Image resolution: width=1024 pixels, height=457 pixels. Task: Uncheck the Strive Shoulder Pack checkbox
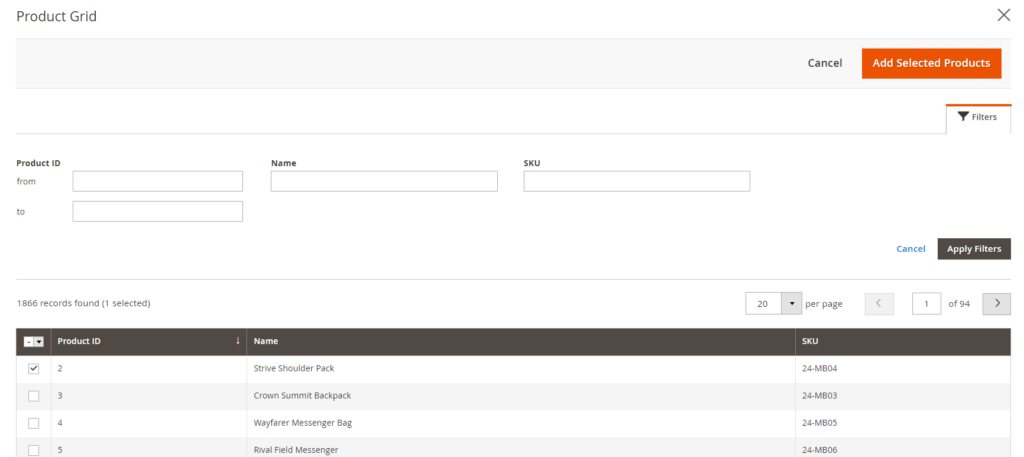tap(33, 369)
